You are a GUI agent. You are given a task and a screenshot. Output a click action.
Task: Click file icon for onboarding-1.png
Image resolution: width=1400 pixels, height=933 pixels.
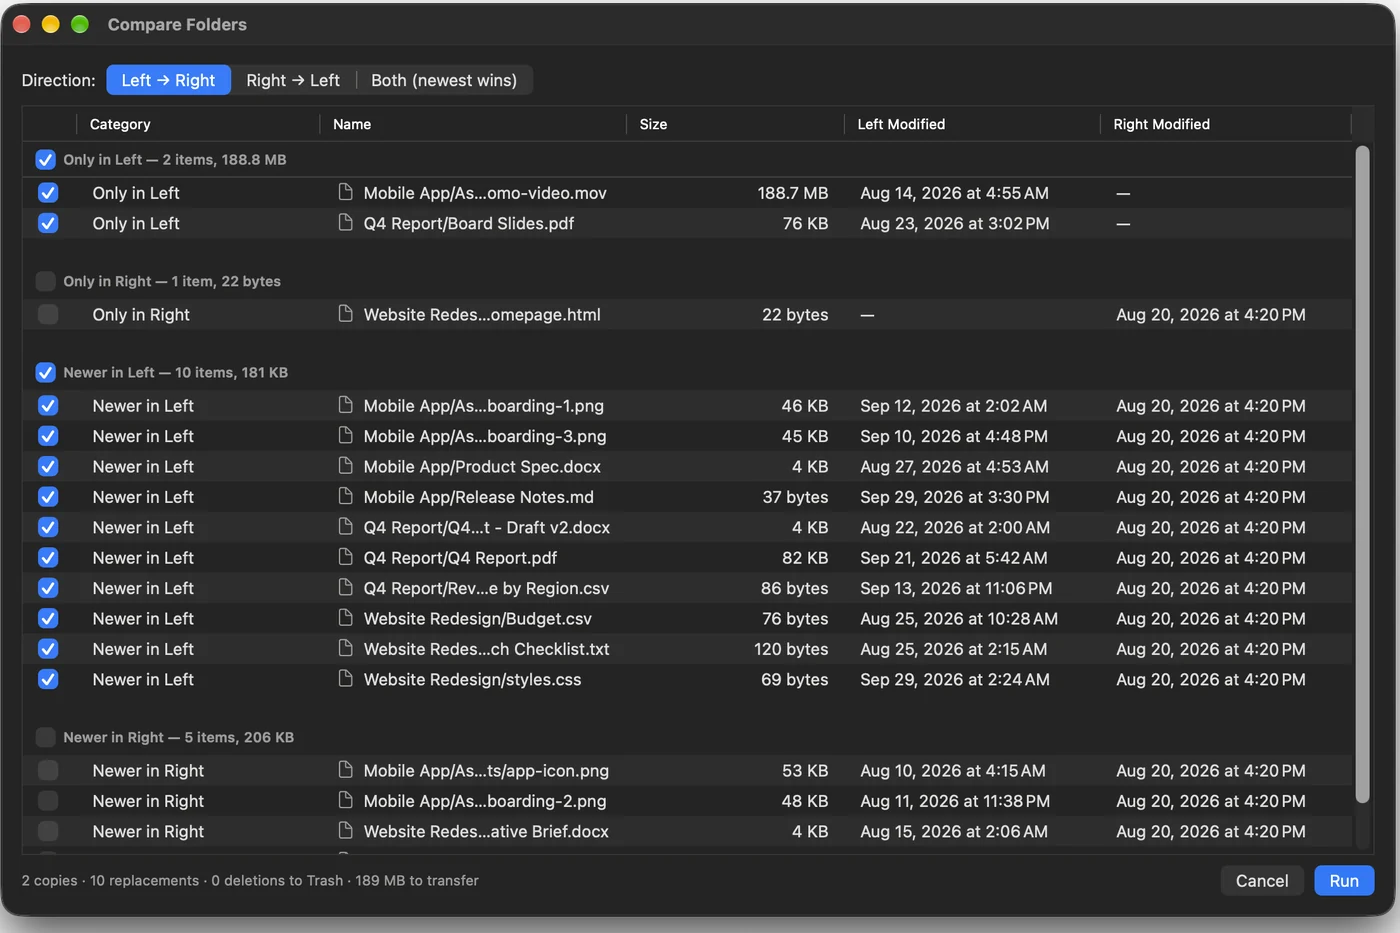(346, 405)
